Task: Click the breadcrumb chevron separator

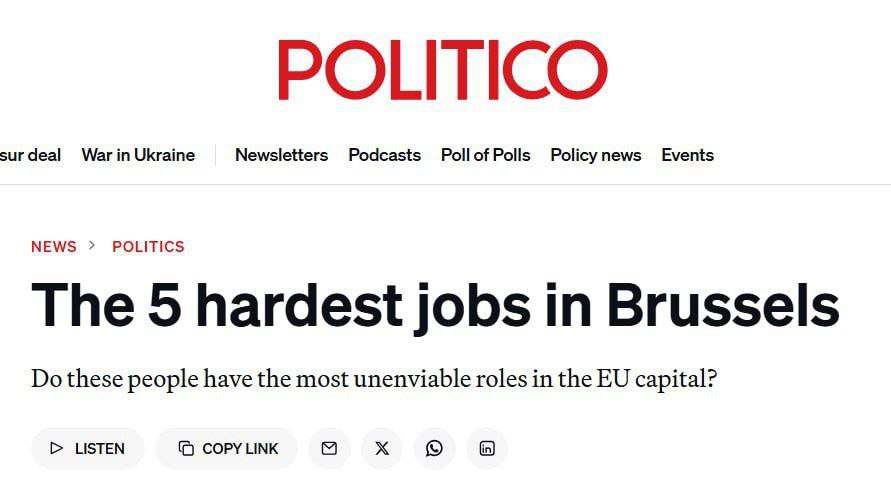Action: click(93, 246)
